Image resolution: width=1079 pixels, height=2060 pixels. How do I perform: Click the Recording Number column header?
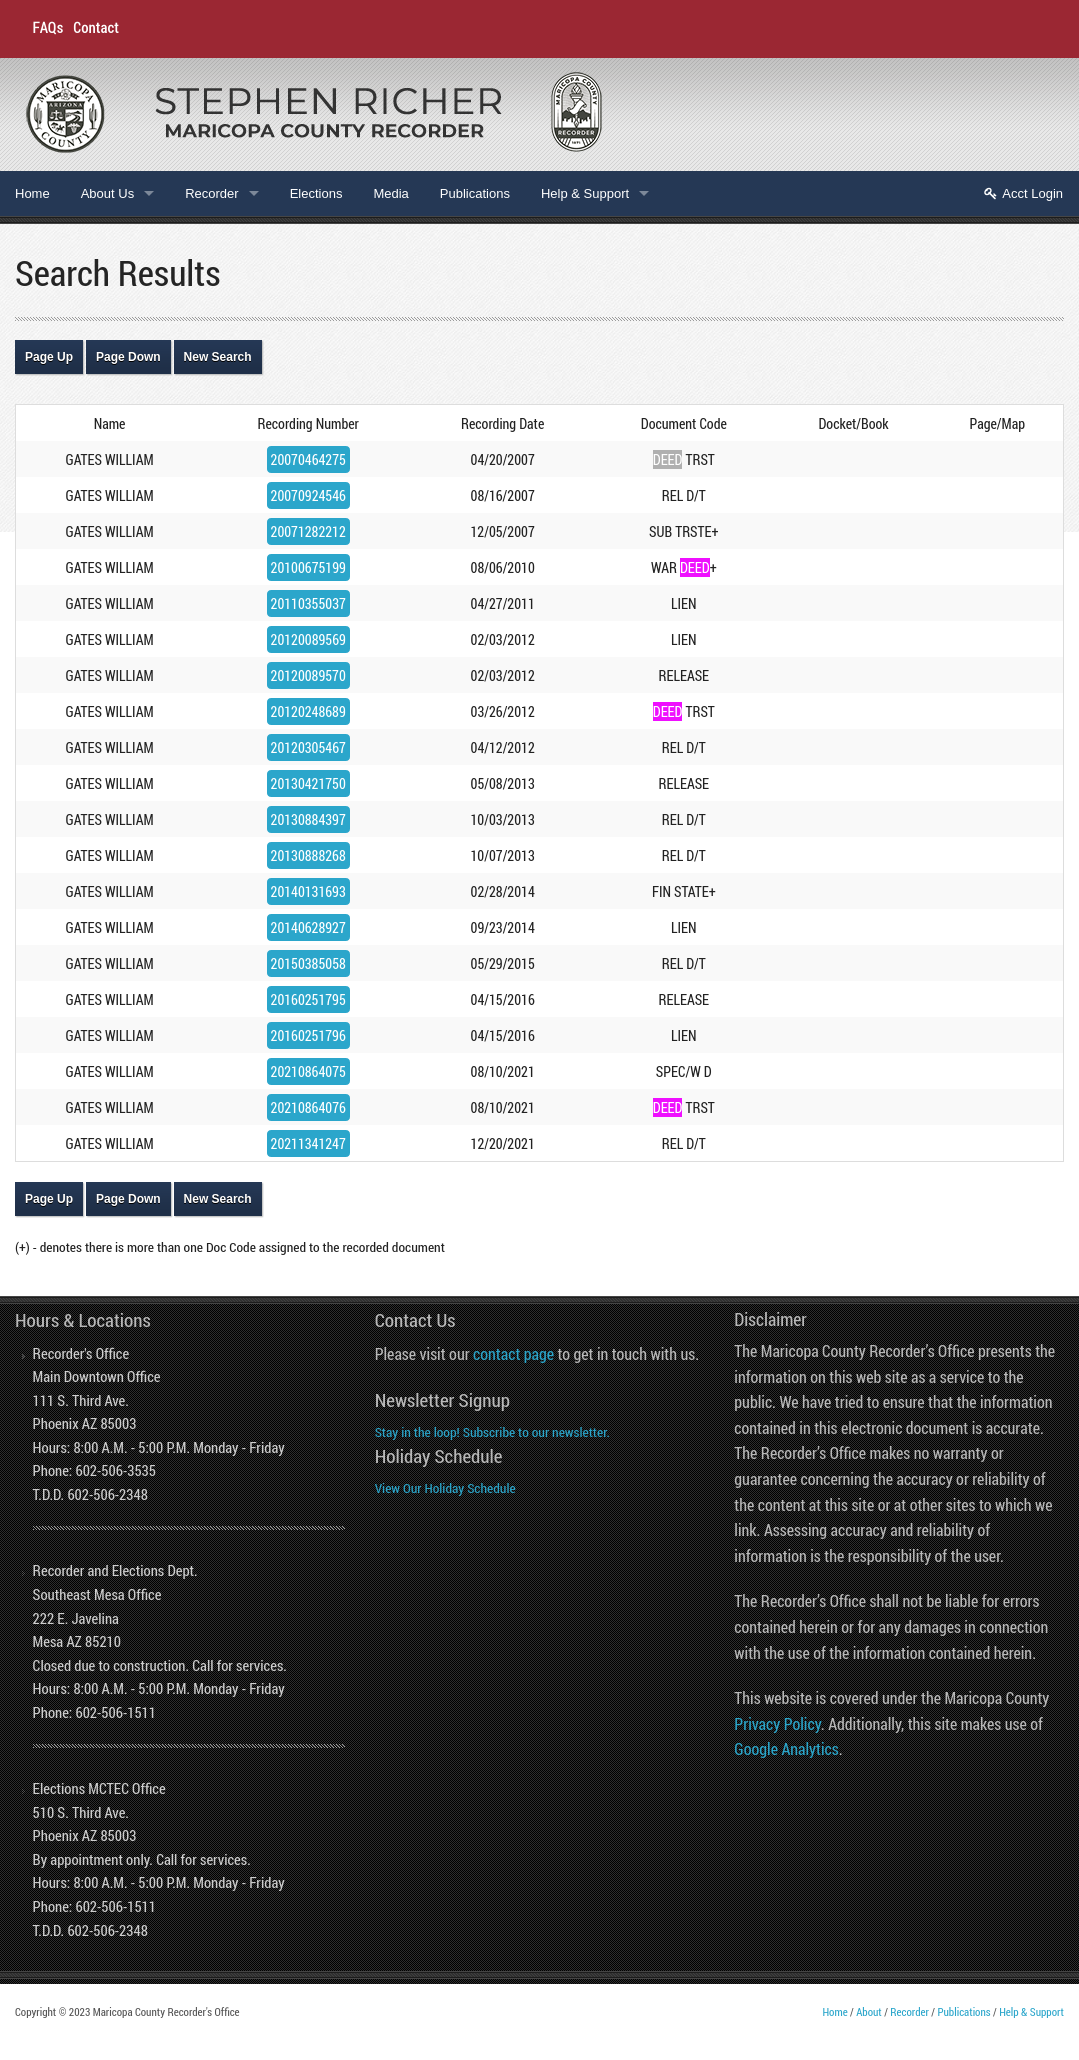click(x=308, y=424)
